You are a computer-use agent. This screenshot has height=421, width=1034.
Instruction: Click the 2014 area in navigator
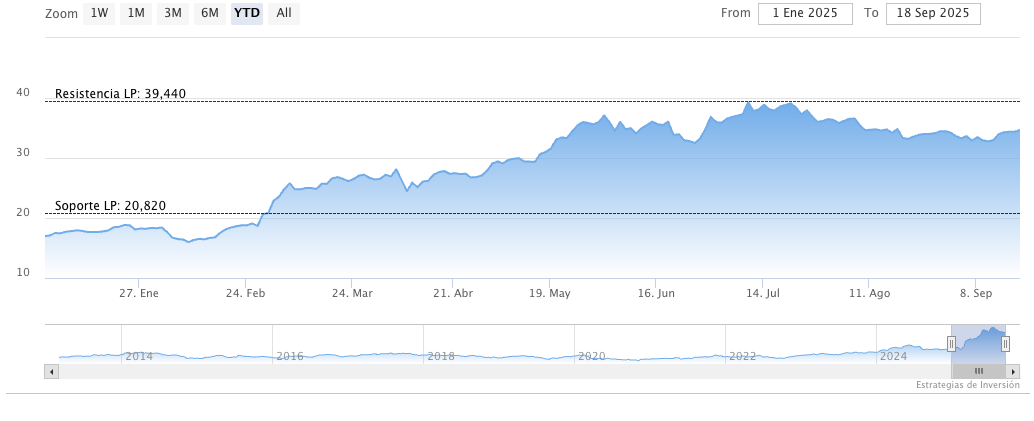click(x=139, y=356)
